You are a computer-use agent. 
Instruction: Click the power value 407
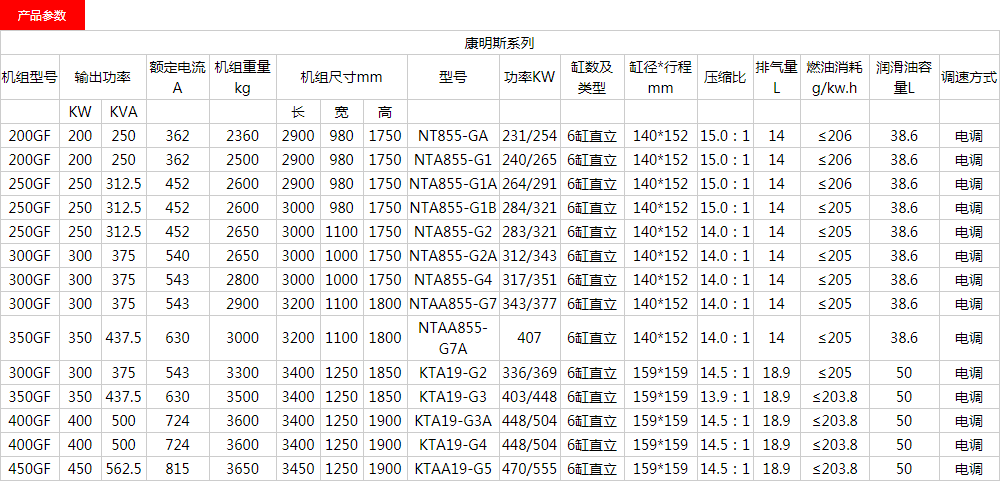click(x=529, y=337)
